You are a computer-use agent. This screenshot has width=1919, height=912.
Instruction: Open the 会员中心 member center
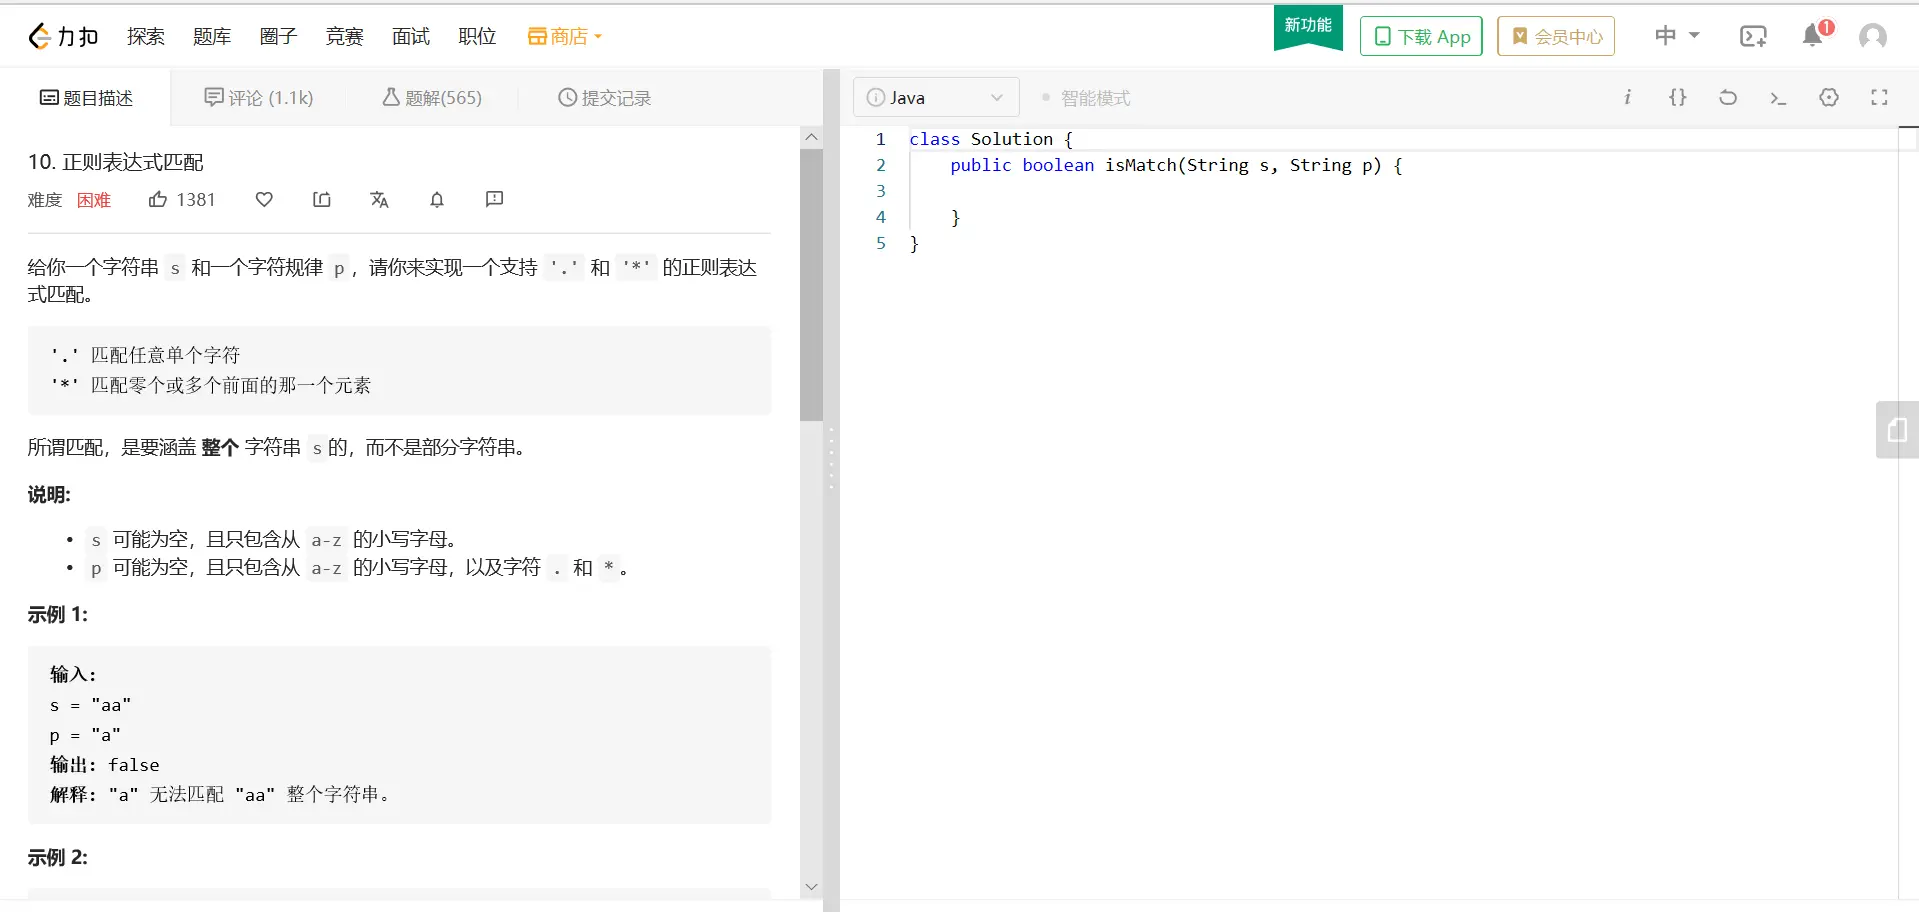click(x=1556, y=37)
